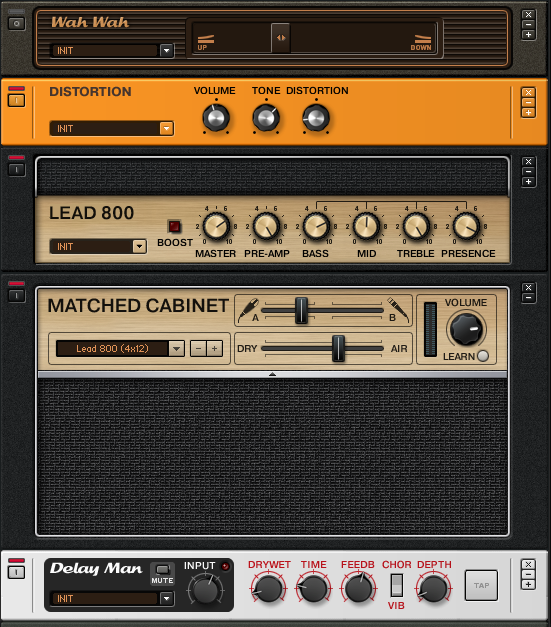Enable the BOOST switch on Lead 800
551x627 pixels.
click(x=174, y=227)
